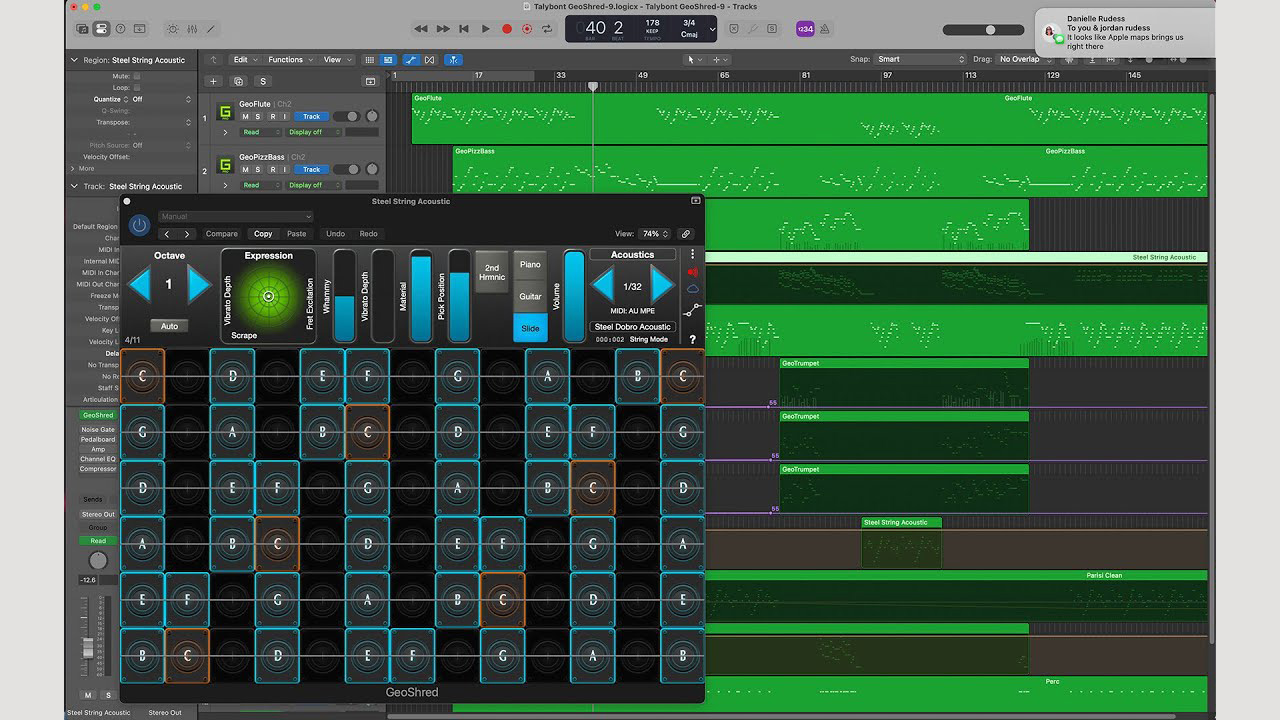This screenshot has height=720, width=1280.
Task: Open the plugin View size dropdown
Action: 655,234
